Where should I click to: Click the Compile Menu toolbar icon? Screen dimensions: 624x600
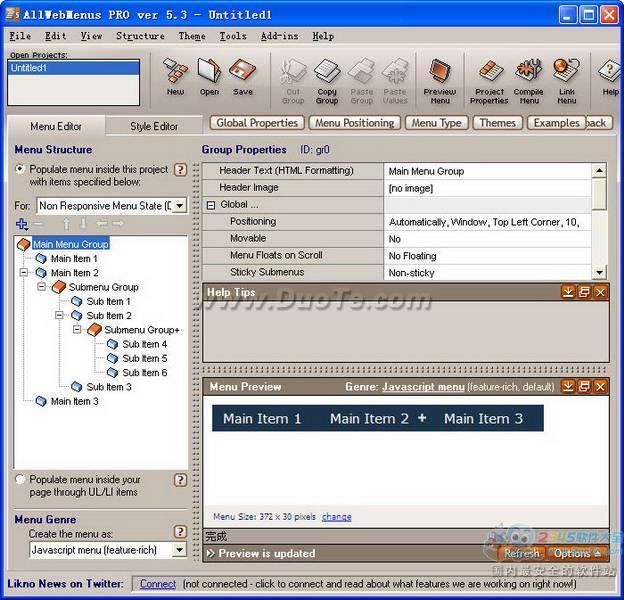pyautogui.click(x=528, y=81)
